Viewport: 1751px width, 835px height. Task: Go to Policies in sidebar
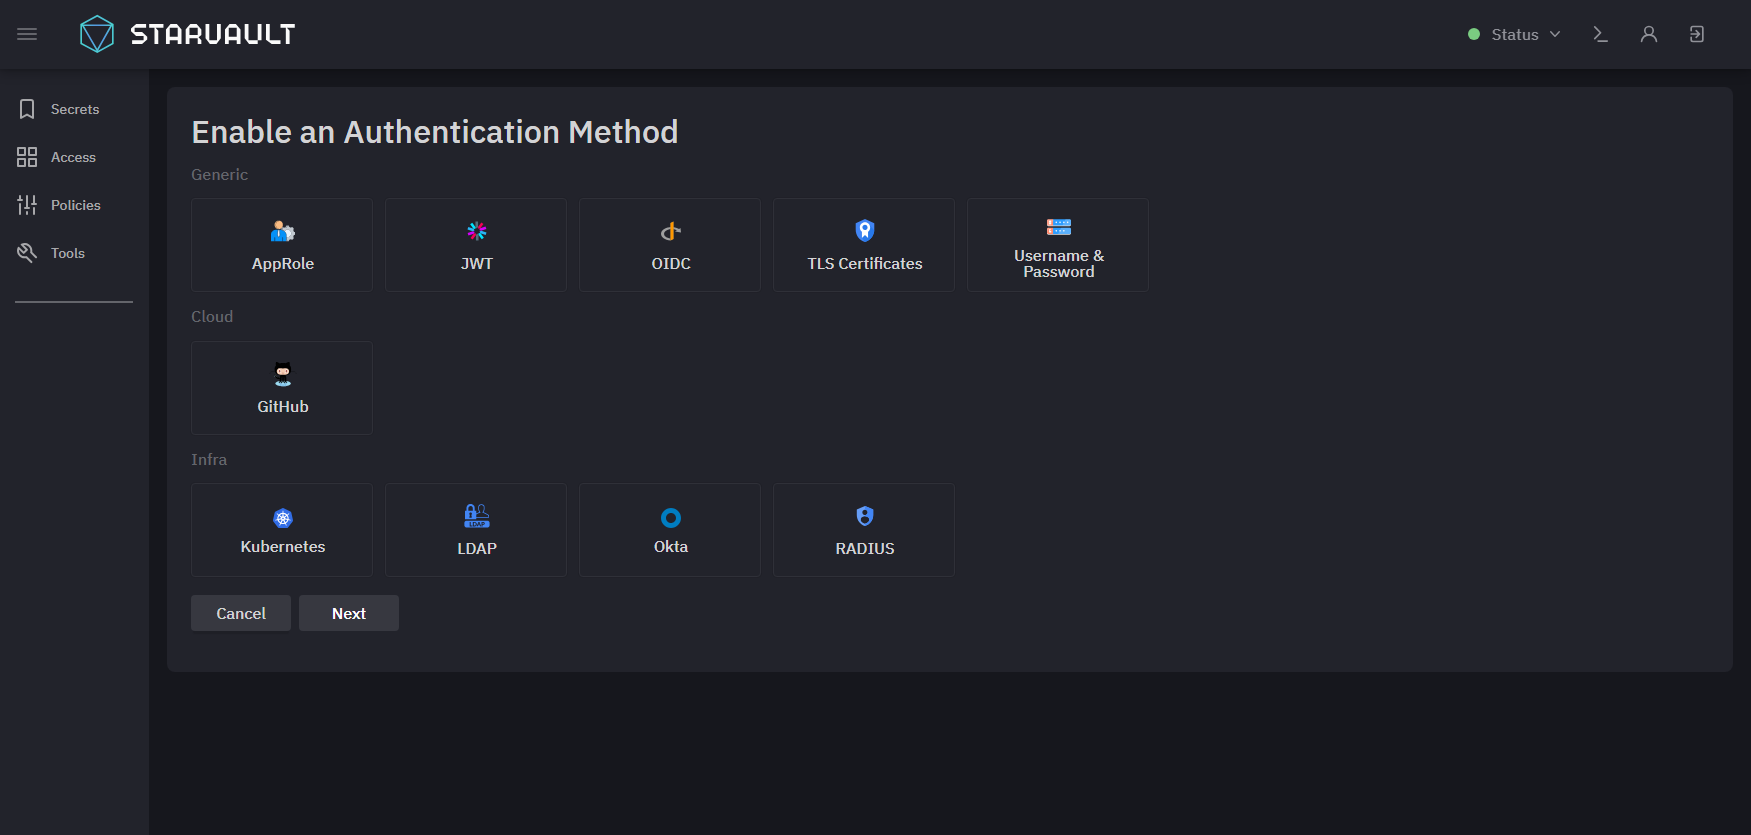click(76, 205)
